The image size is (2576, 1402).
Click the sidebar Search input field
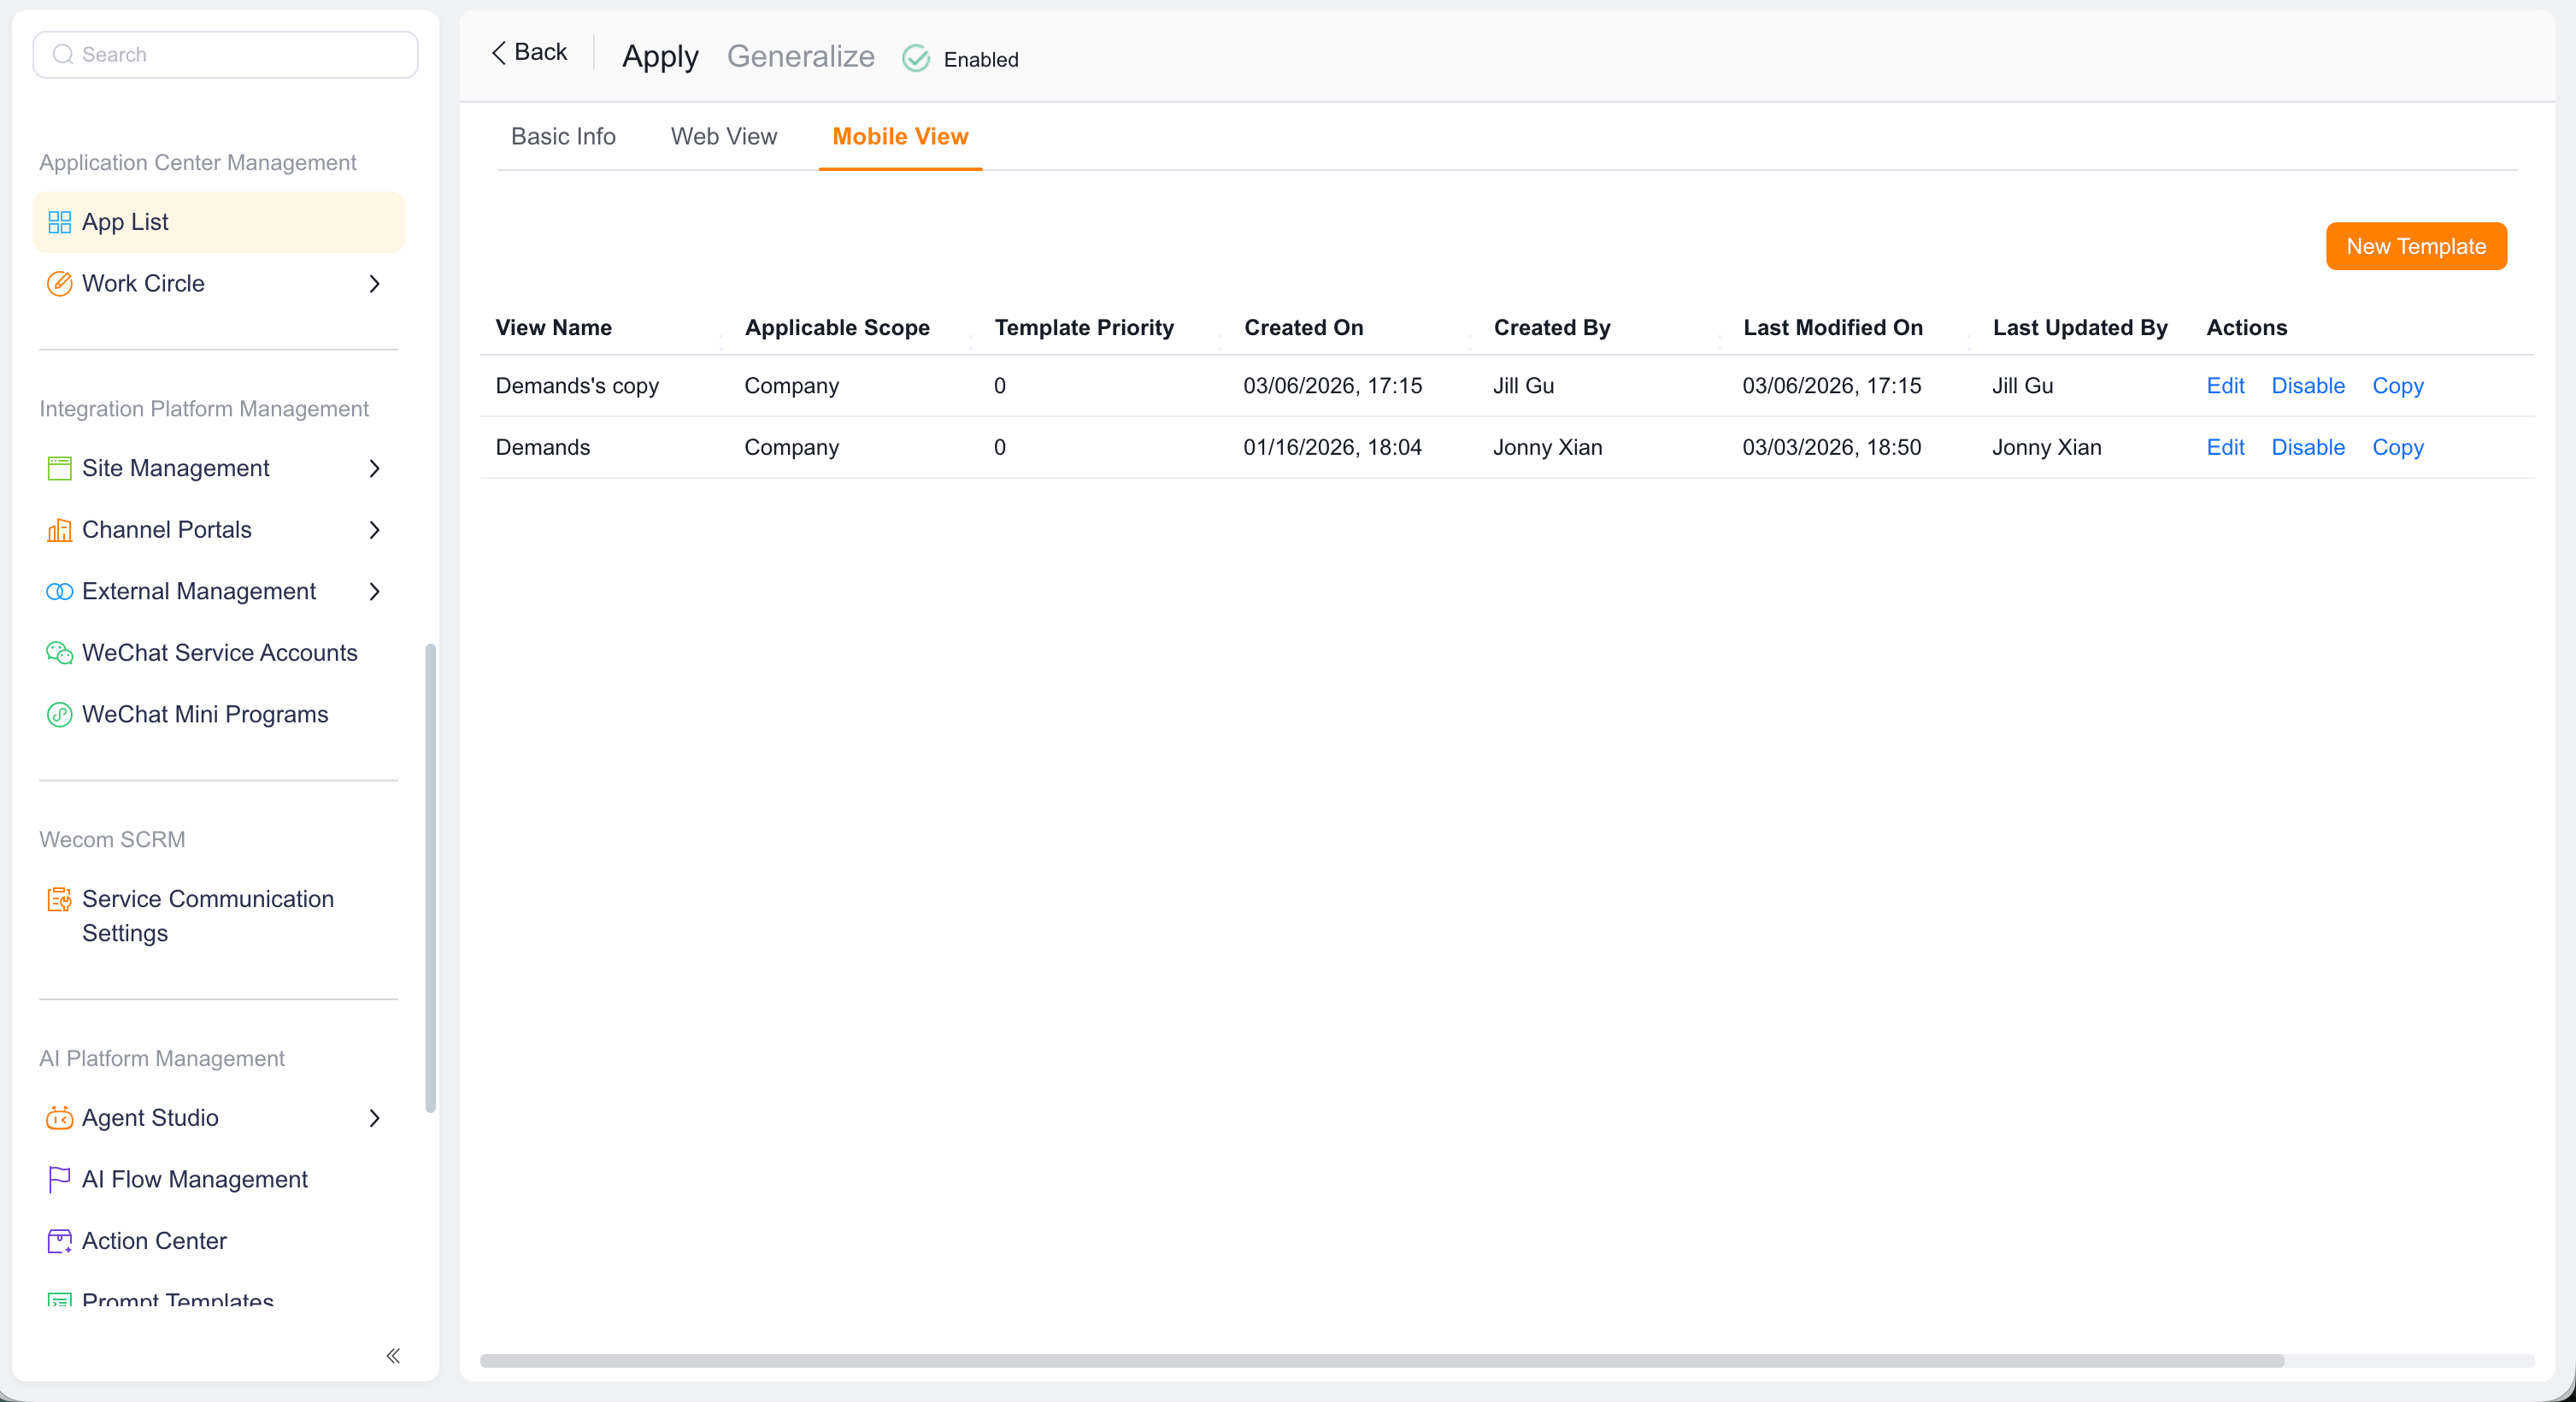225,54
